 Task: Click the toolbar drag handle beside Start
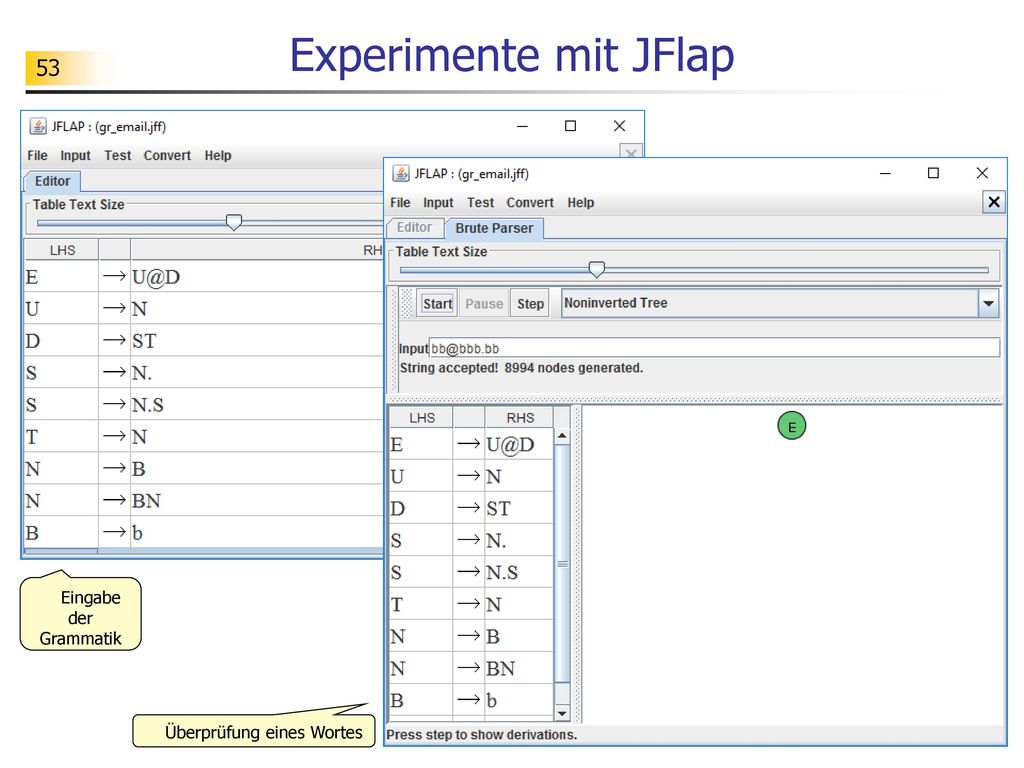click(406, 304)
